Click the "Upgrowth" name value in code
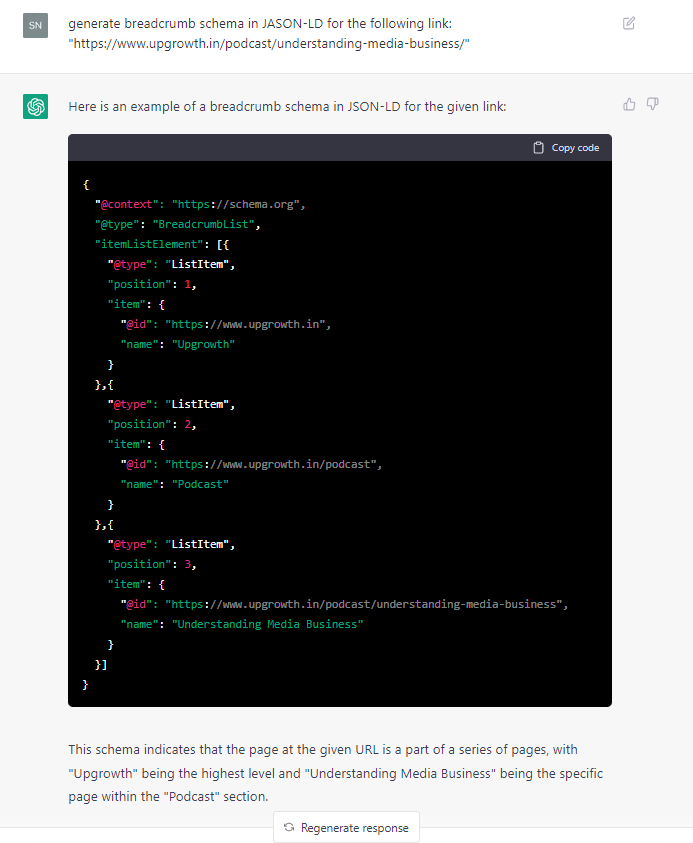Screen dimensions: 693x843 203,345
